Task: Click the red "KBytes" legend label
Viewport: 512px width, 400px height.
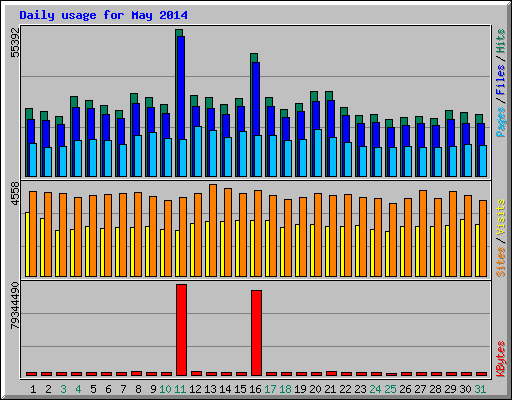Action: (501, 359)
